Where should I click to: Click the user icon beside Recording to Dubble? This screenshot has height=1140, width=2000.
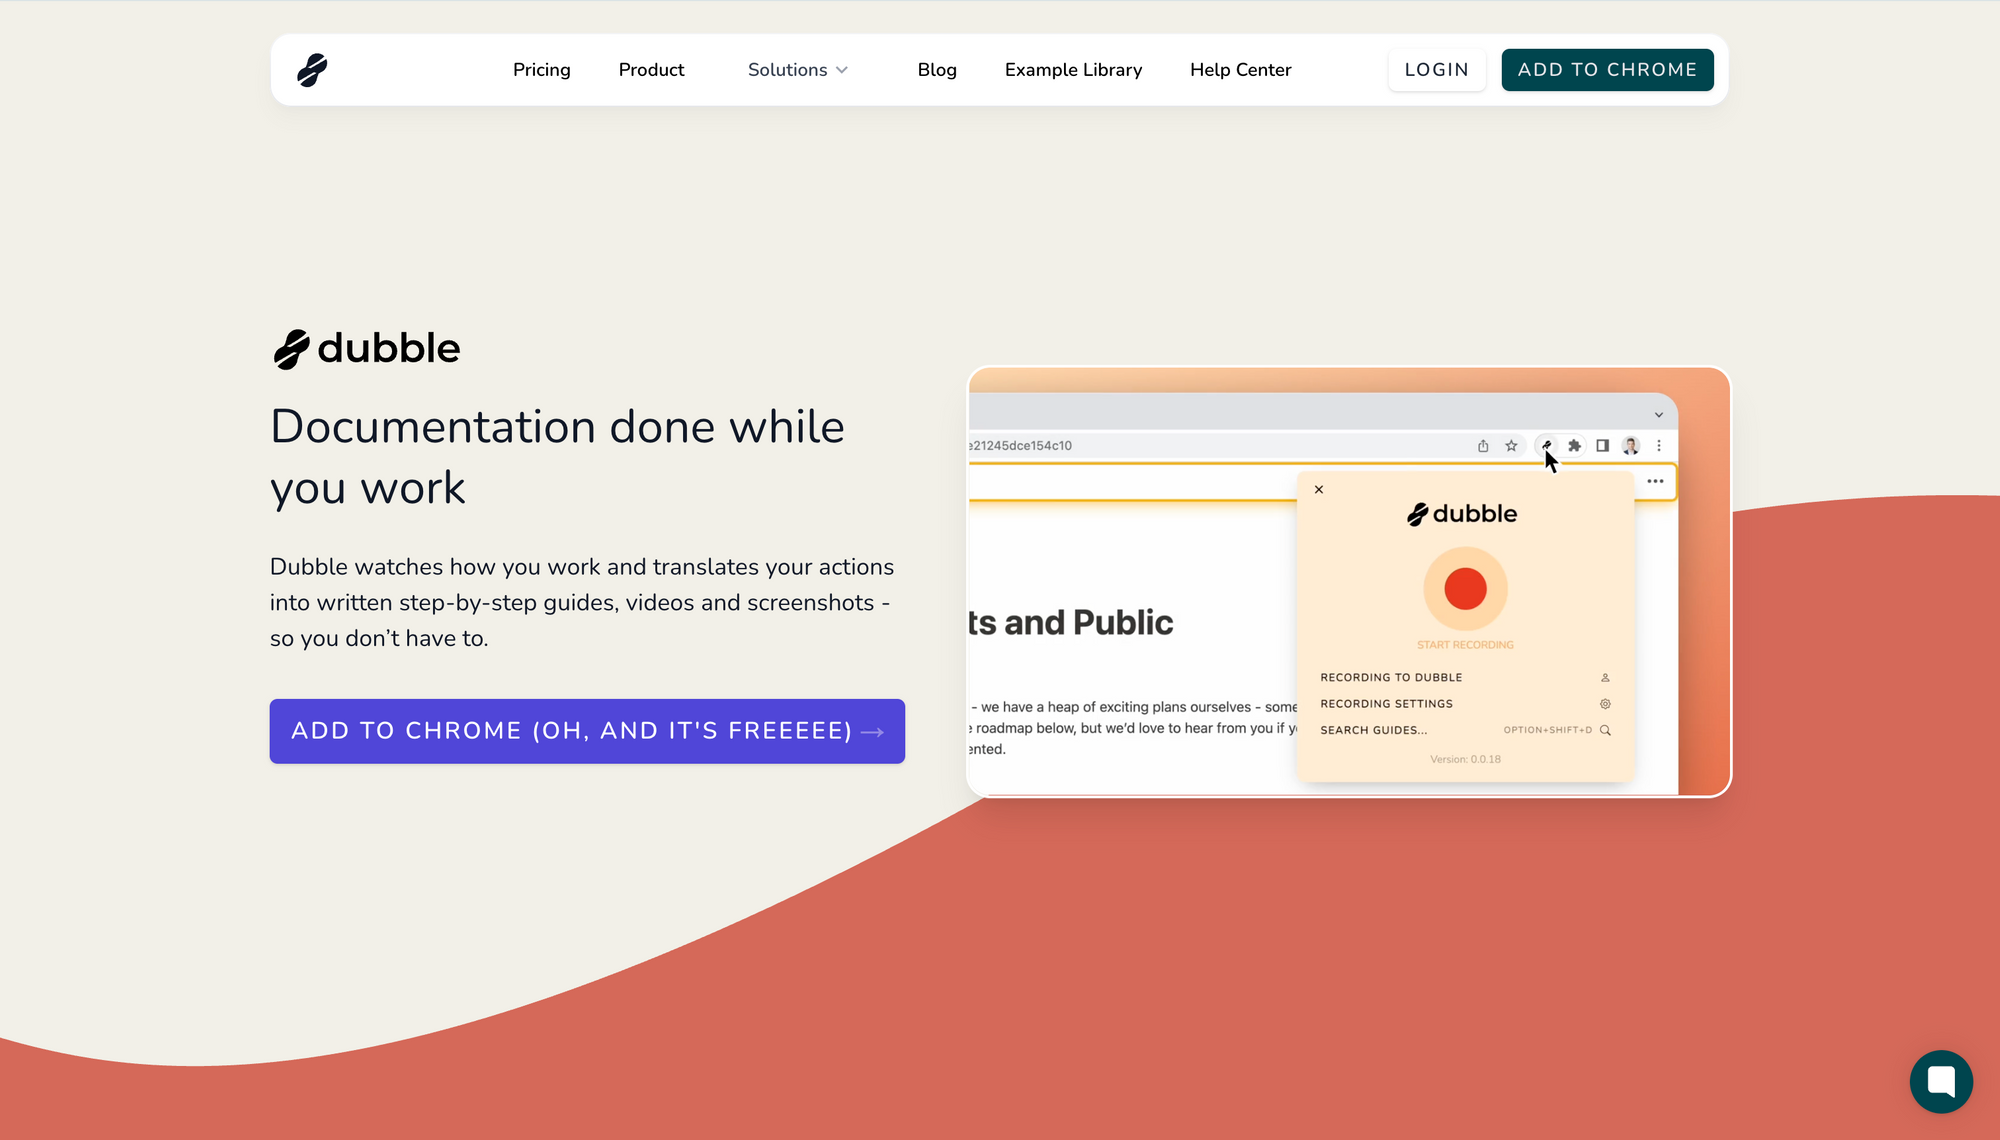1605,678
